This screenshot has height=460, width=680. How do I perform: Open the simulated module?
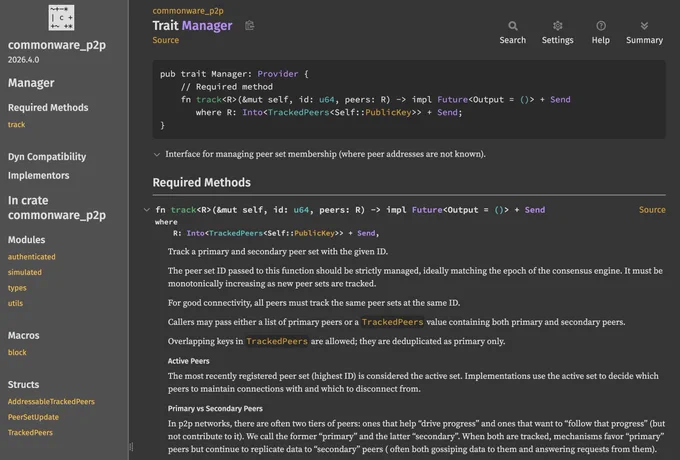(25, 272)
